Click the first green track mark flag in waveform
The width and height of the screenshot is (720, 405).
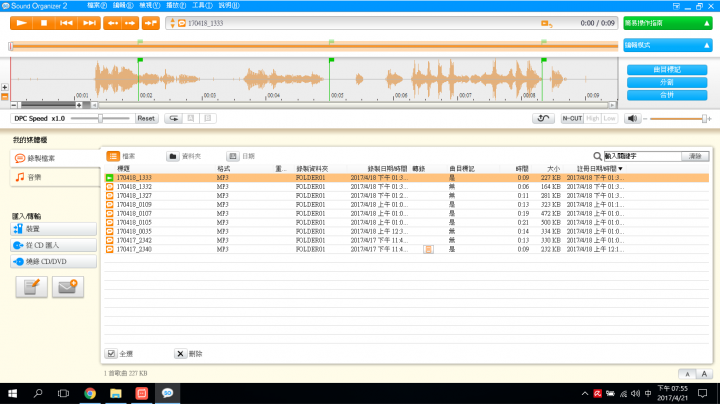pos(141,60)
